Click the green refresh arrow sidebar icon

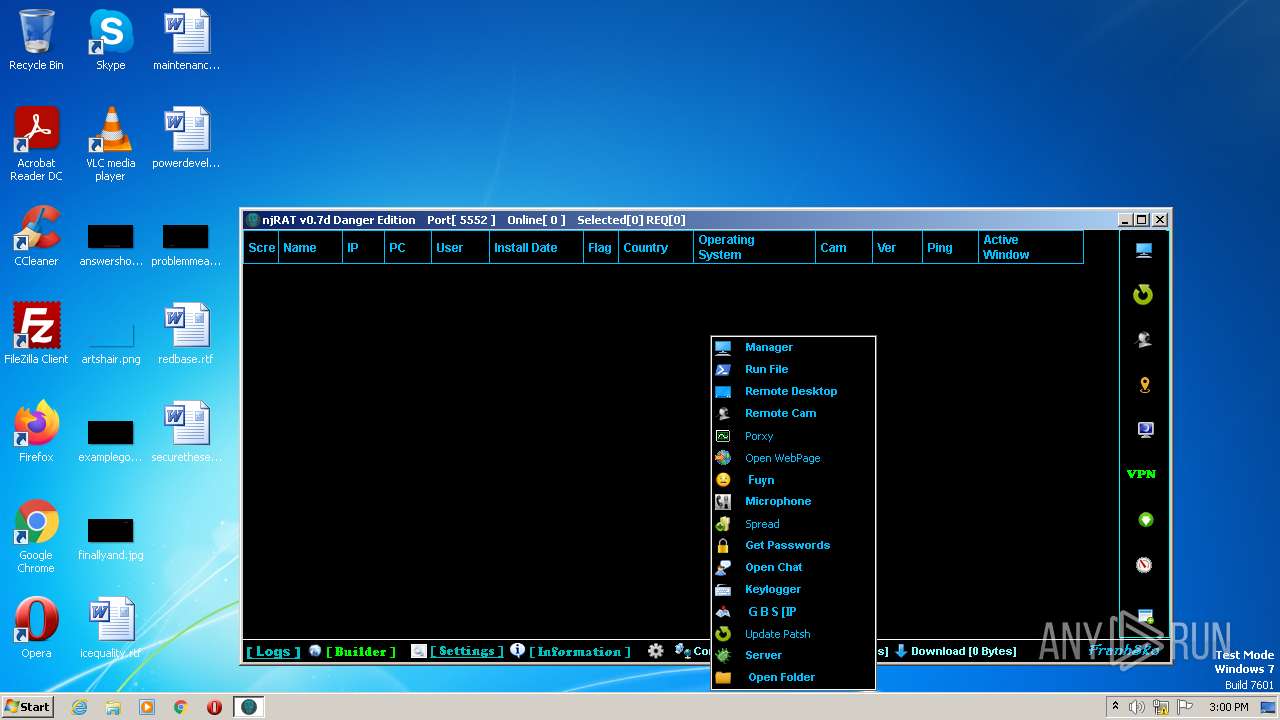coord(1143,295)
